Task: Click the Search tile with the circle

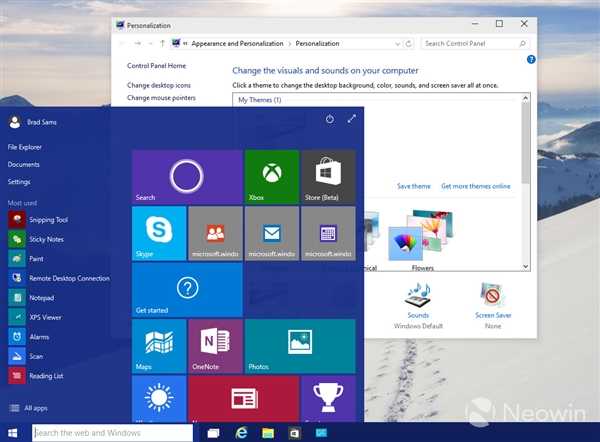Action: click(x=187, y=176)
